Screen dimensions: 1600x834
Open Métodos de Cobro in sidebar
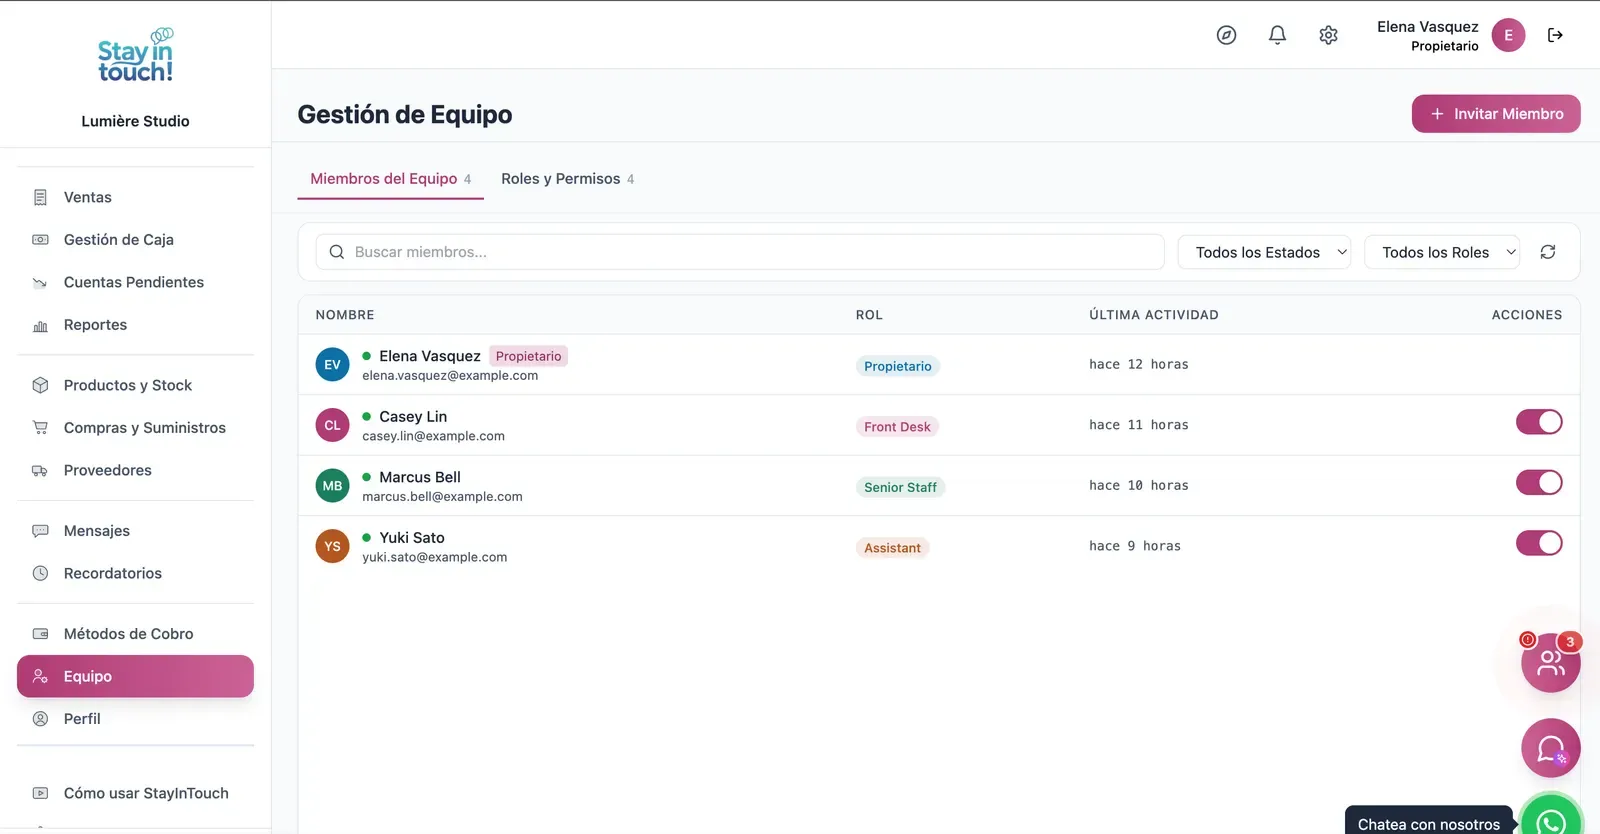click(x=135, y=634)
